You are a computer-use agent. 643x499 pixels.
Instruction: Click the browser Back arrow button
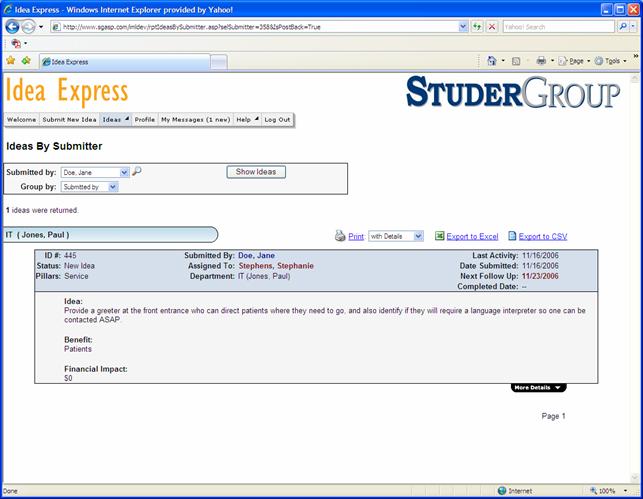pos(12,27)
